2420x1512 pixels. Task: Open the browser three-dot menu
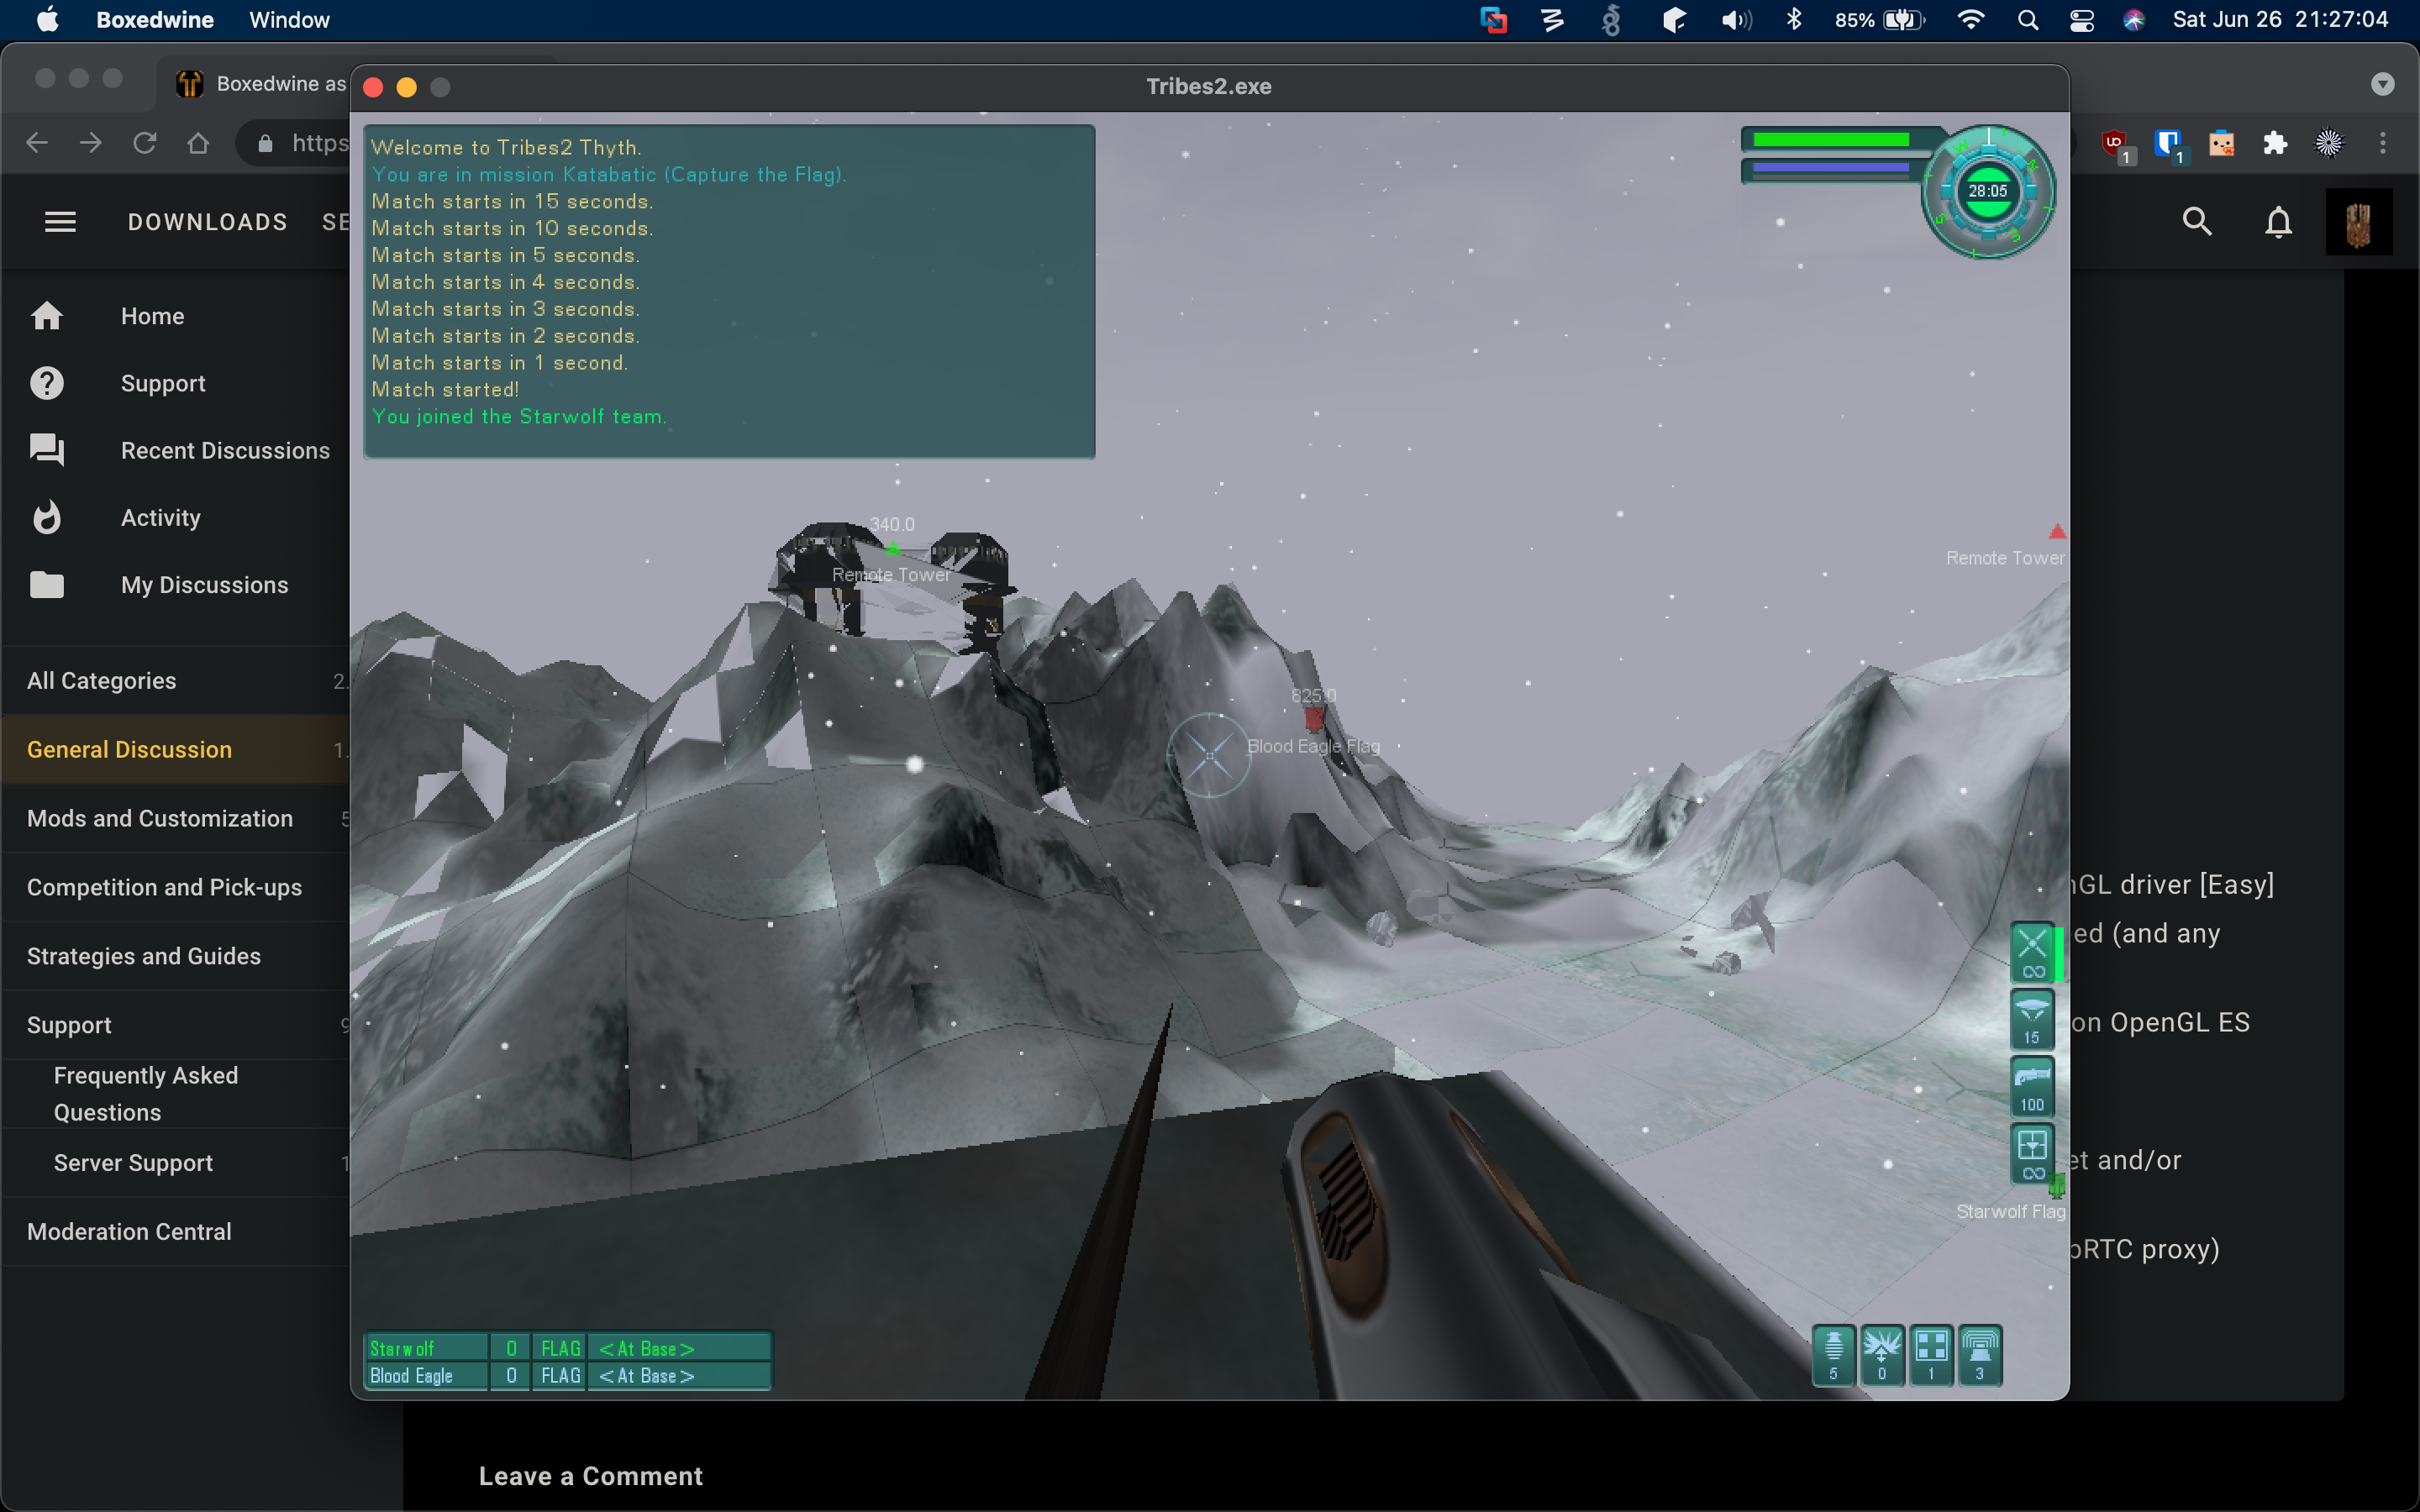click(x=2383, y=143)
